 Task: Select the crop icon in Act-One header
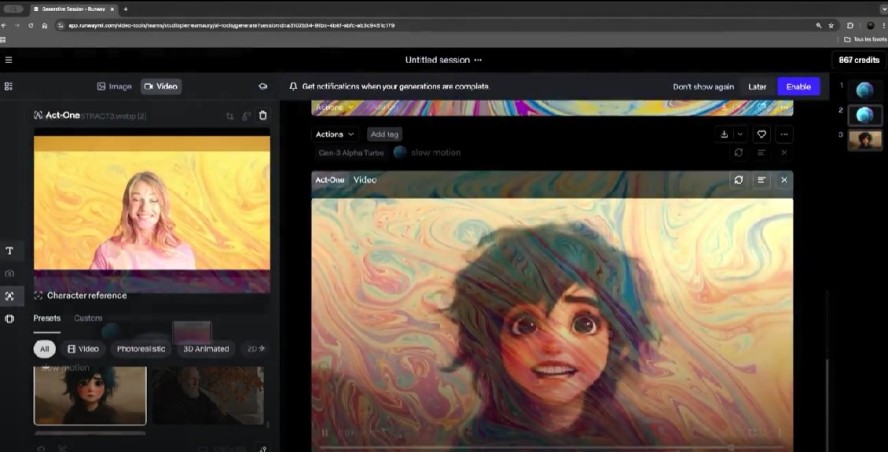point(229,116)
